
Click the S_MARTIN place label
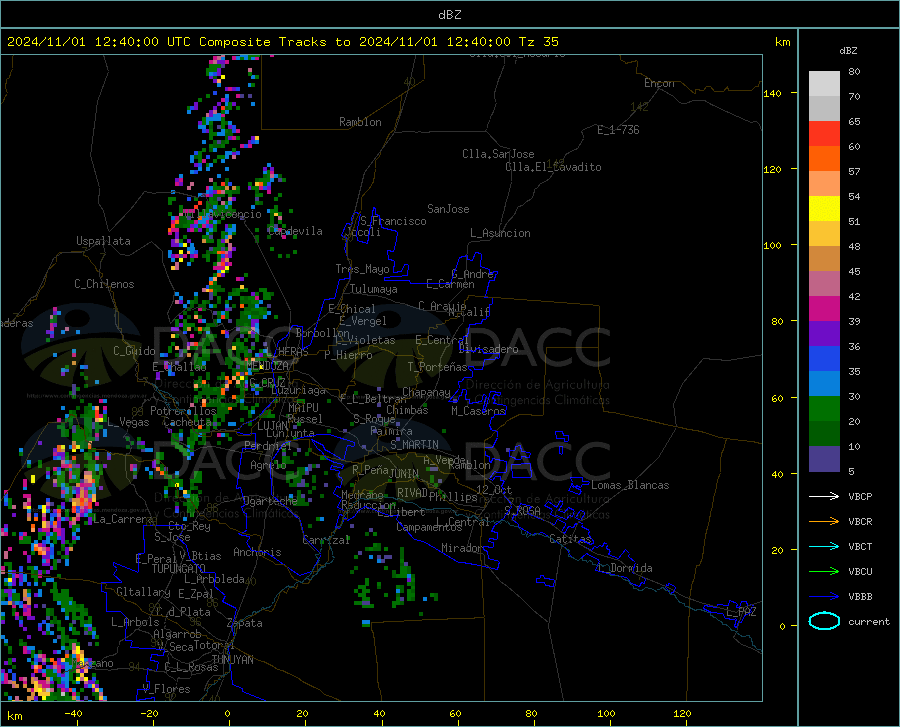[x=414, y=445]
